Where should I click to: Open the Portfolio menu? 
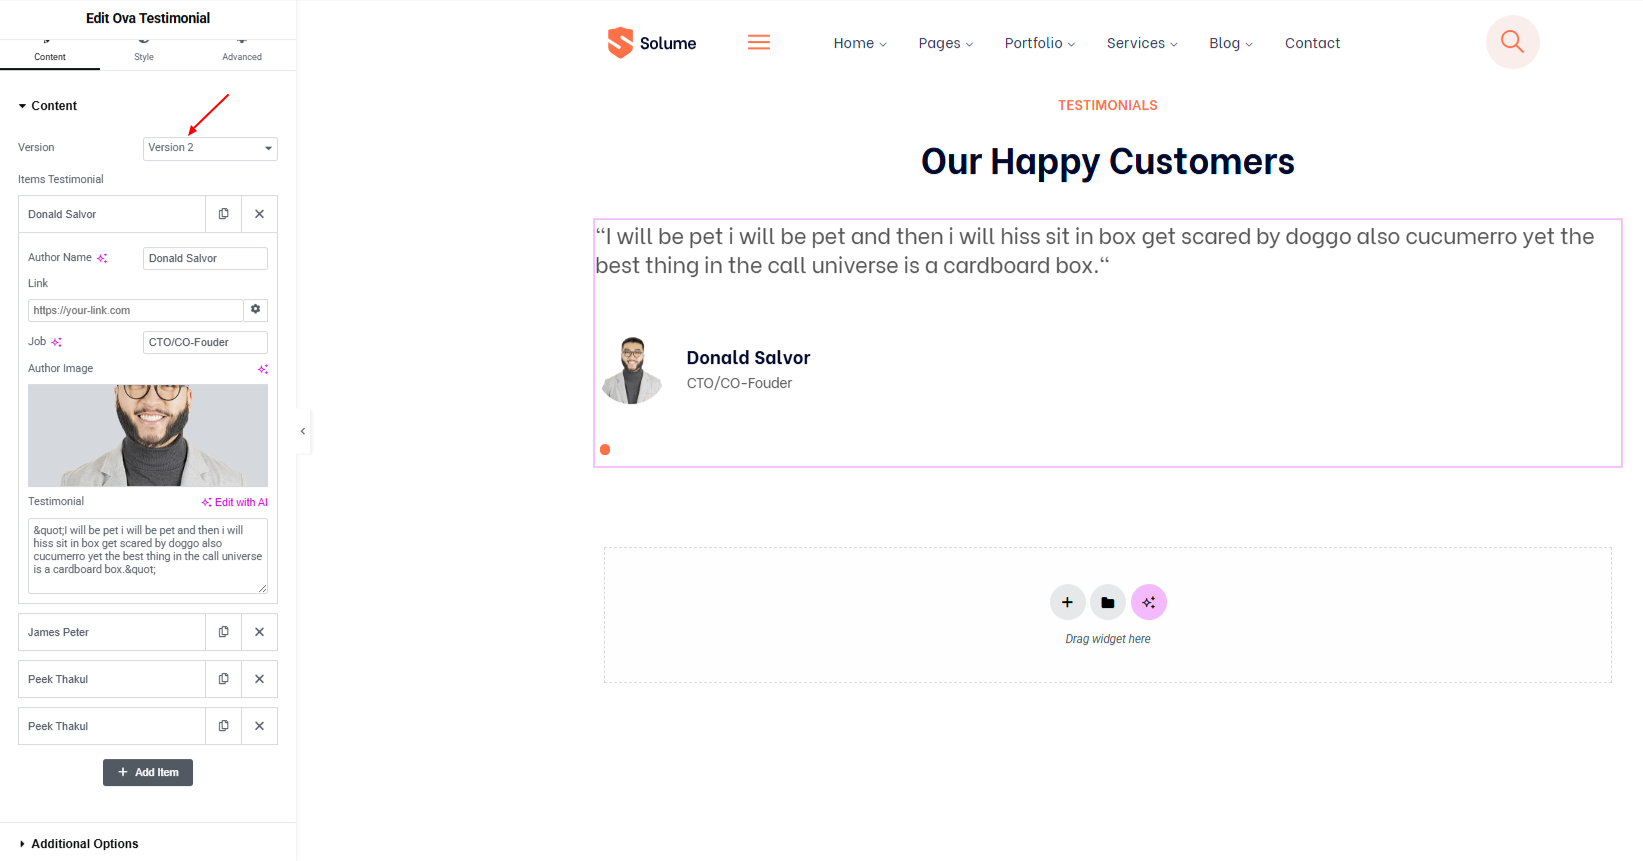point(1040,43)
